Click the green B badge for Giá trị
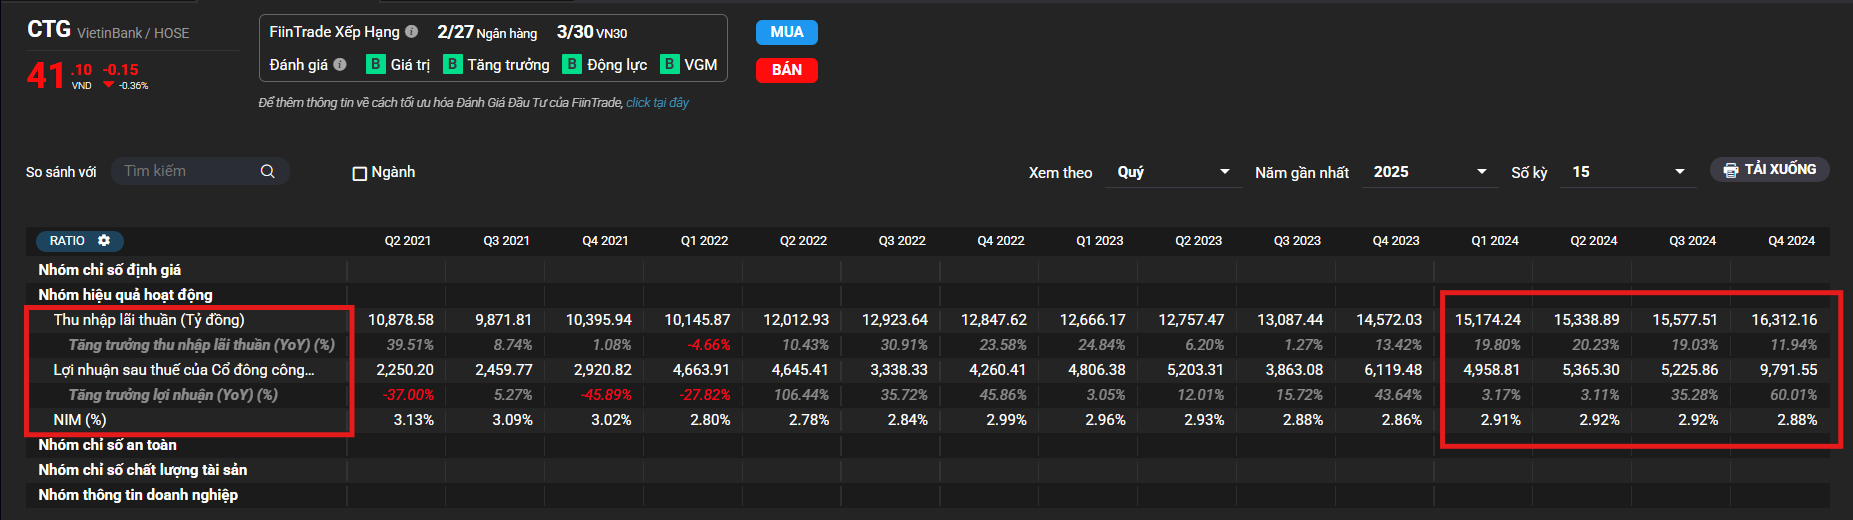 click(376, 64)
